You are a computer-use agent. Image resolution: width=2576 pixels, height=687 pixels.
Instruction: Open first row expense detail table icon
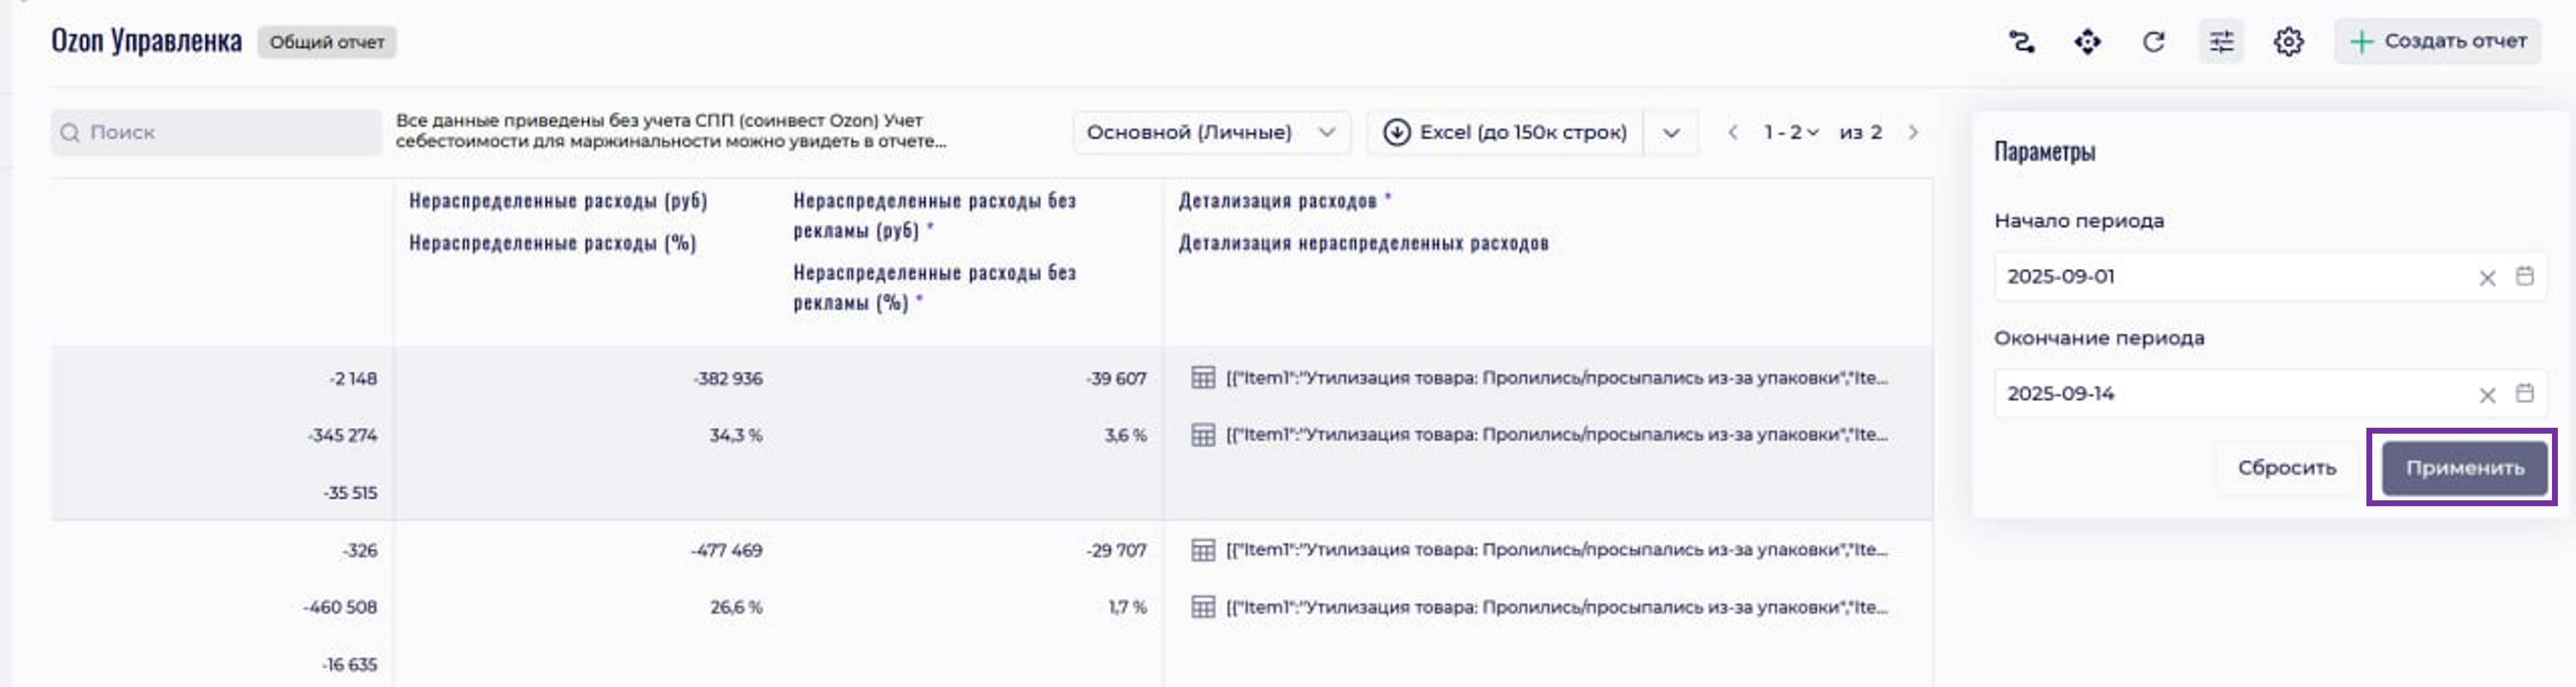[1203, 378]
